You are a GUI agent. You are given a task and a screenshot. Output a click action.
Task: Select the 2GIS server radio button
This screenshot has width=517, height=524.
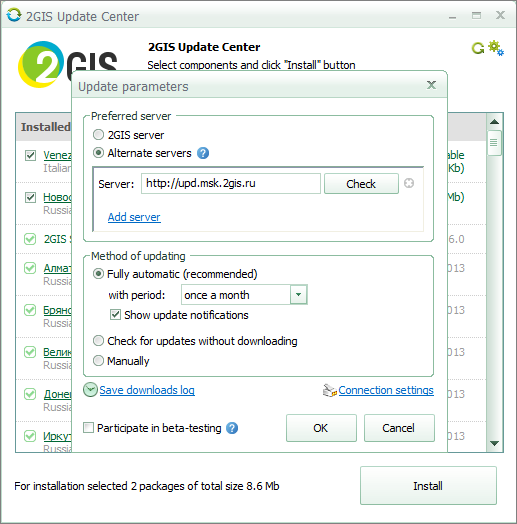98,135
